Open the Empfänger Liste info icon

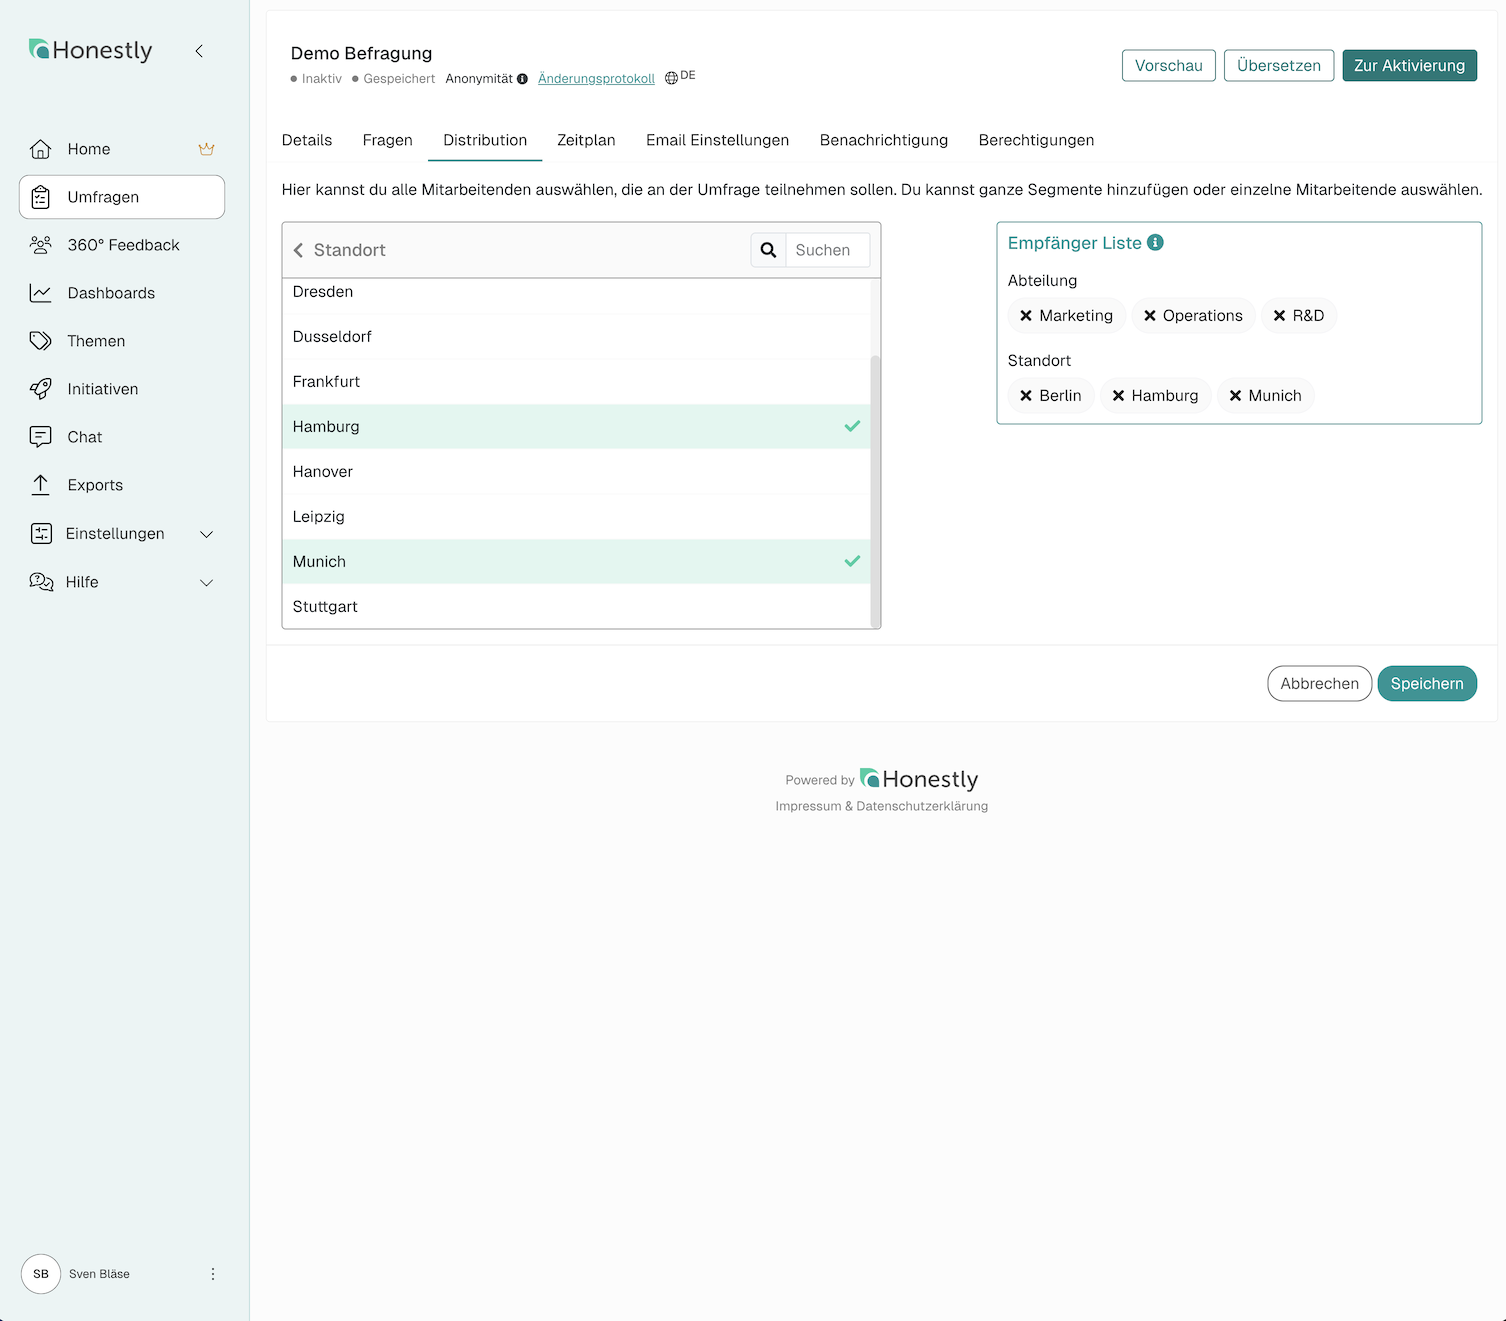[1155, 243]
